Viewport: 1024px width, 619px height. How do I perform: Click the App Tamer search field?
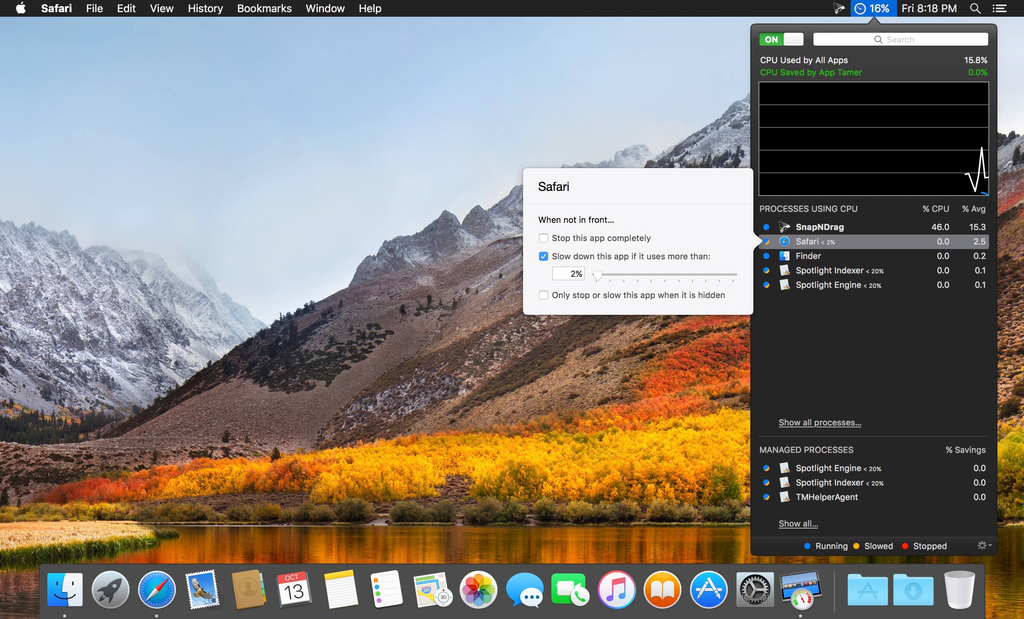(x=900, y=40)
